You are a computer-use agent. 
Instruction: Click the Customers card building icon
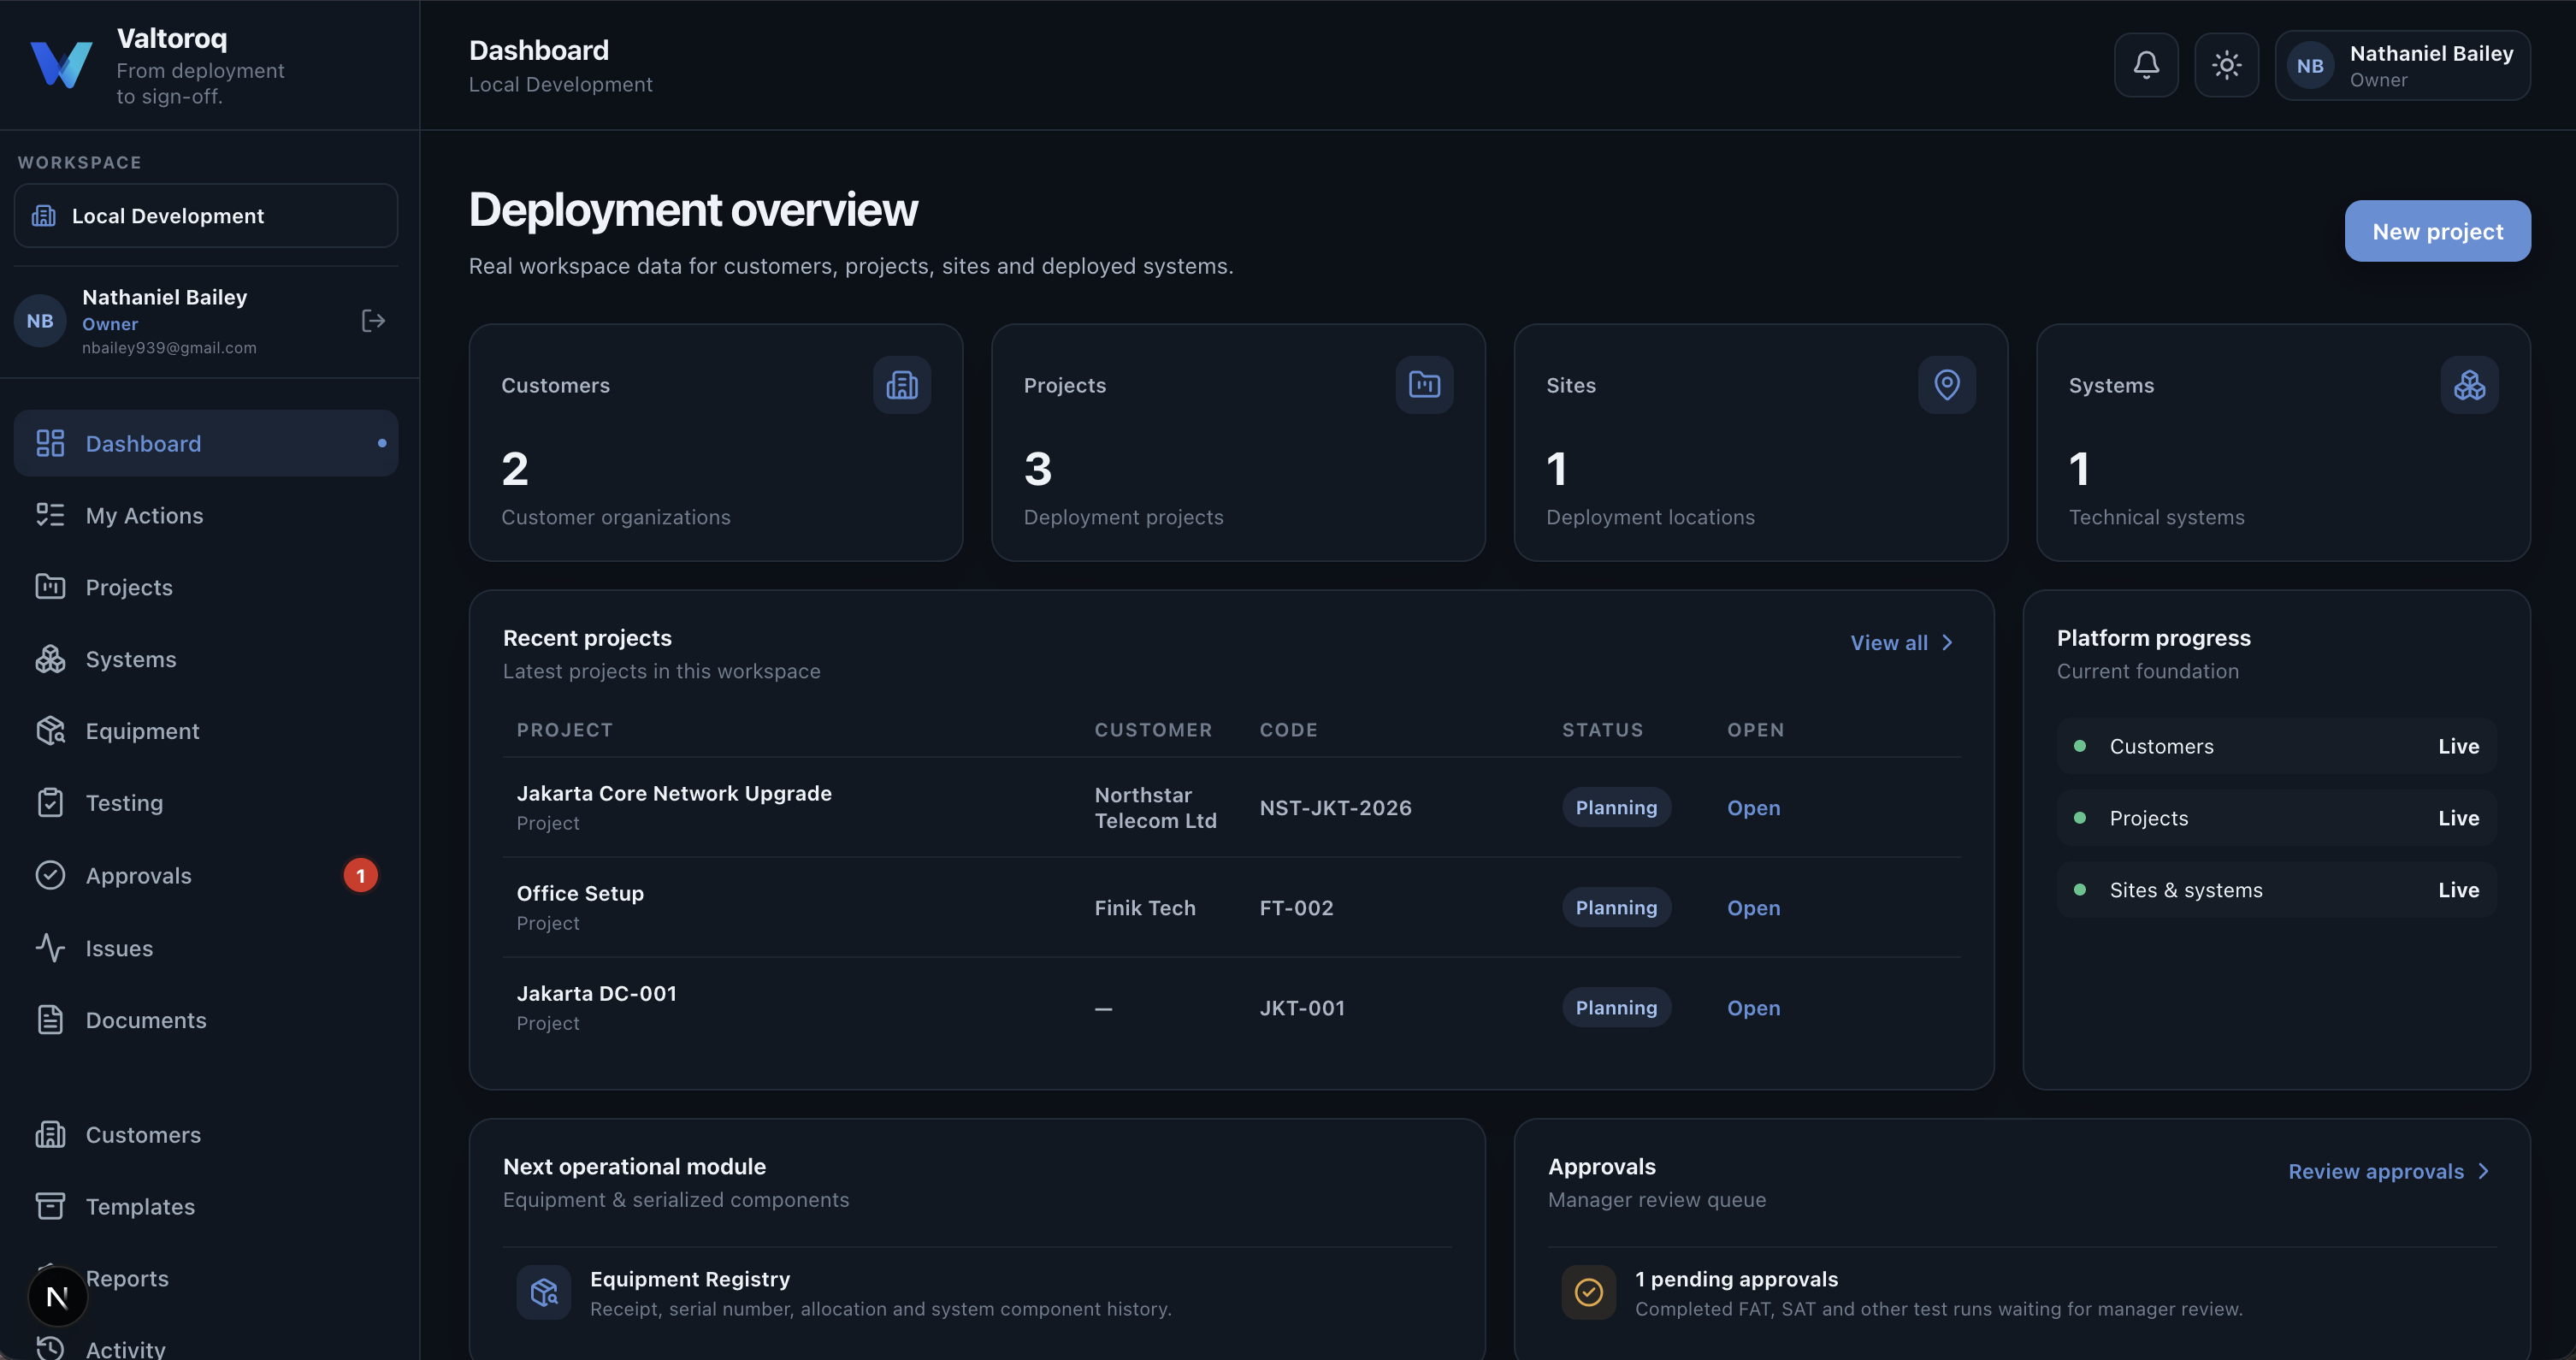(902, 385)
